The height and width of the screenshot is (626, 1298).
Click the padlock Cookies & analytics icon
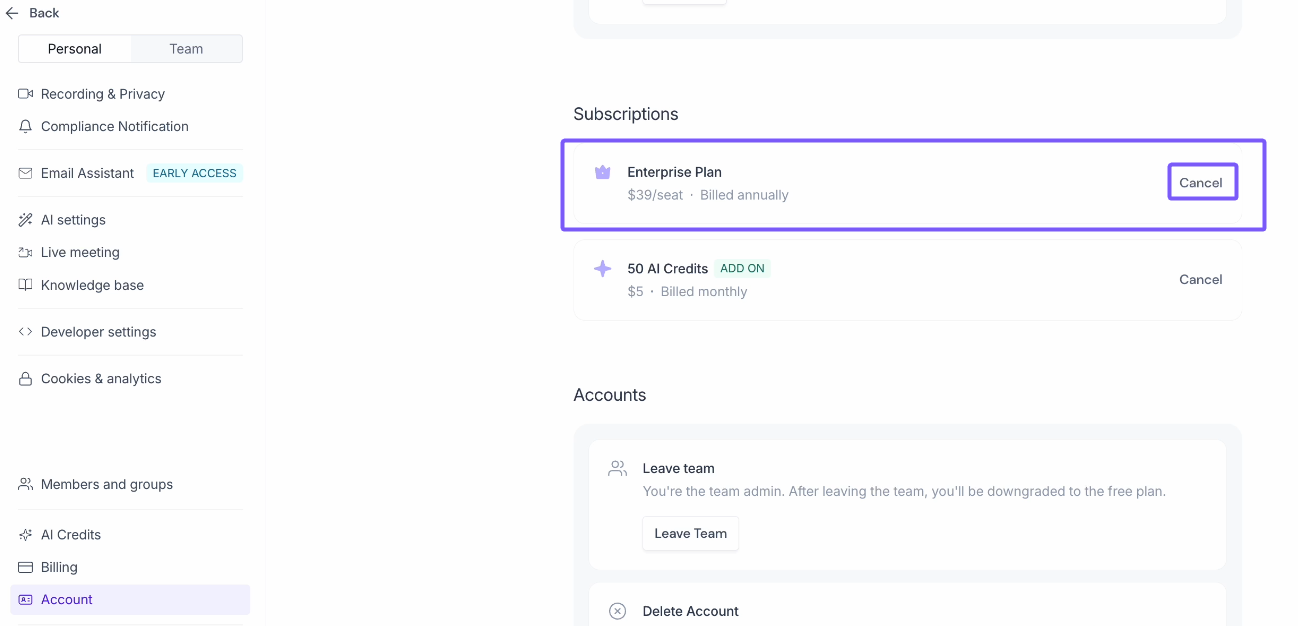tap(26, 379)
